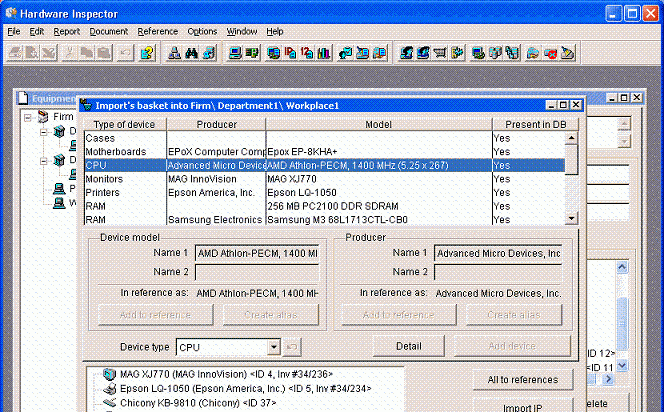Click the Equipment window blue scrollbar up arrow
This screenshot has height=412, width=664.
coord(622,267)
